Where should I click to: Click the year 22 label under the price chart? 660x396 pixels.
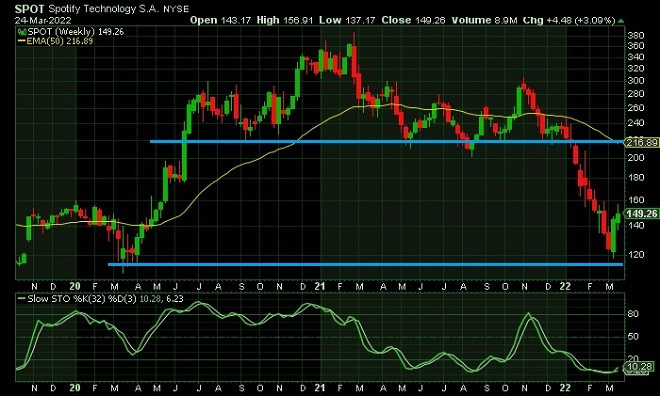(565, 287)
